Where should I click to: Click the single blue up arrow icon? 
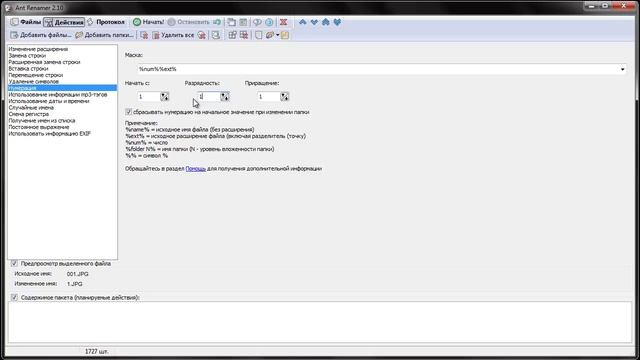click(302, 22)
